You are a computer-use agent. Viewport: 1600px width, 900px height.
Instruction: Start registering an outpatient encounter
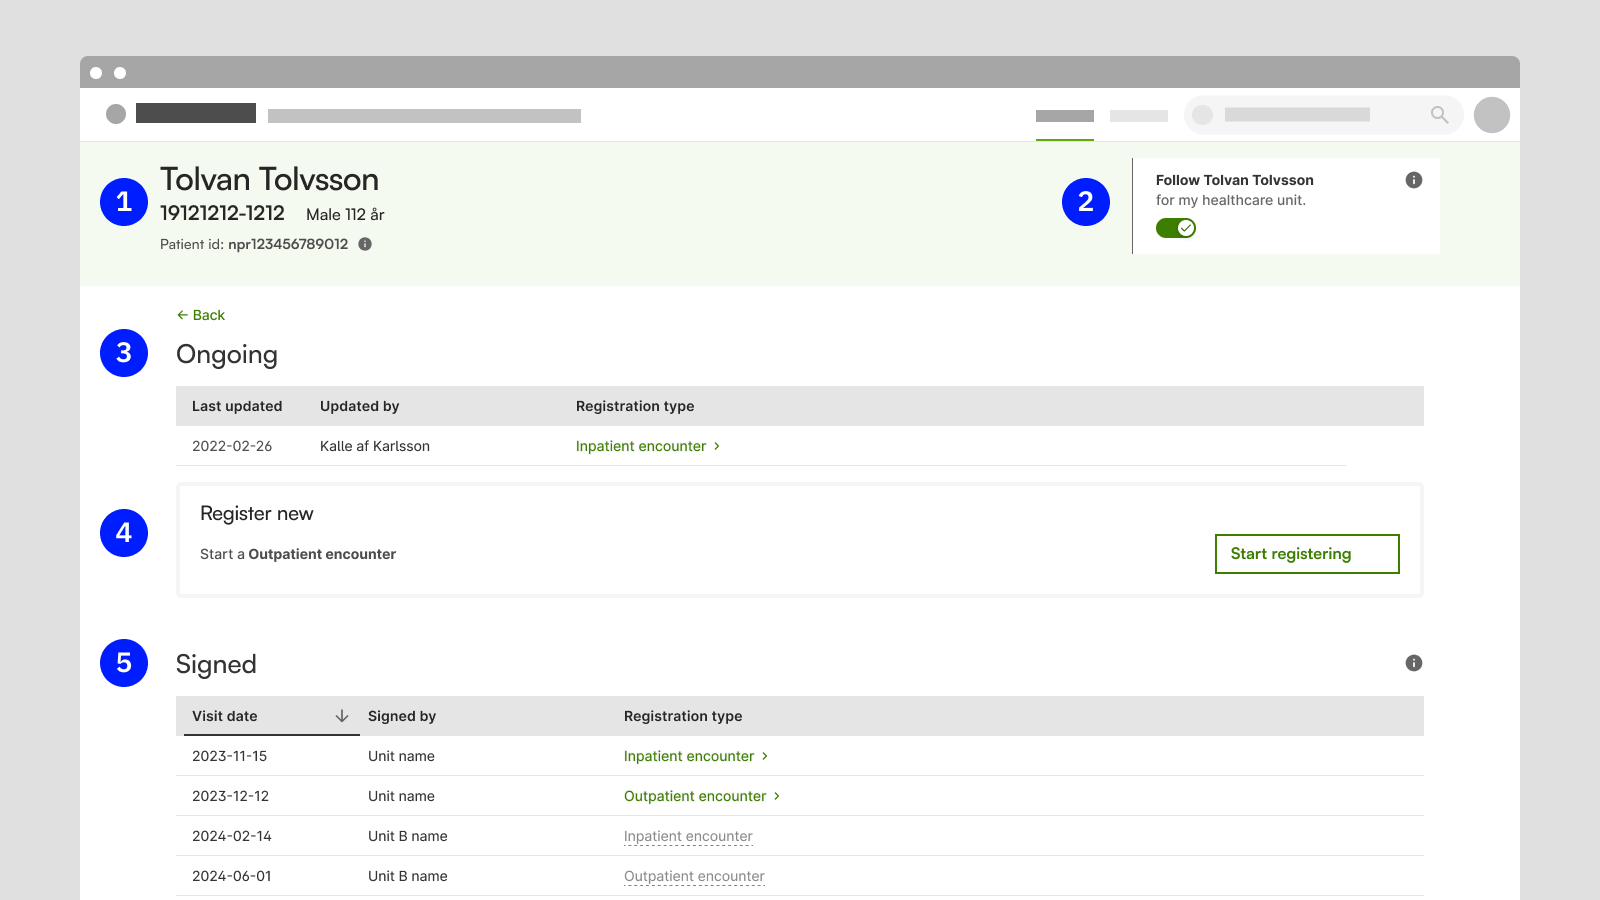1307,554
